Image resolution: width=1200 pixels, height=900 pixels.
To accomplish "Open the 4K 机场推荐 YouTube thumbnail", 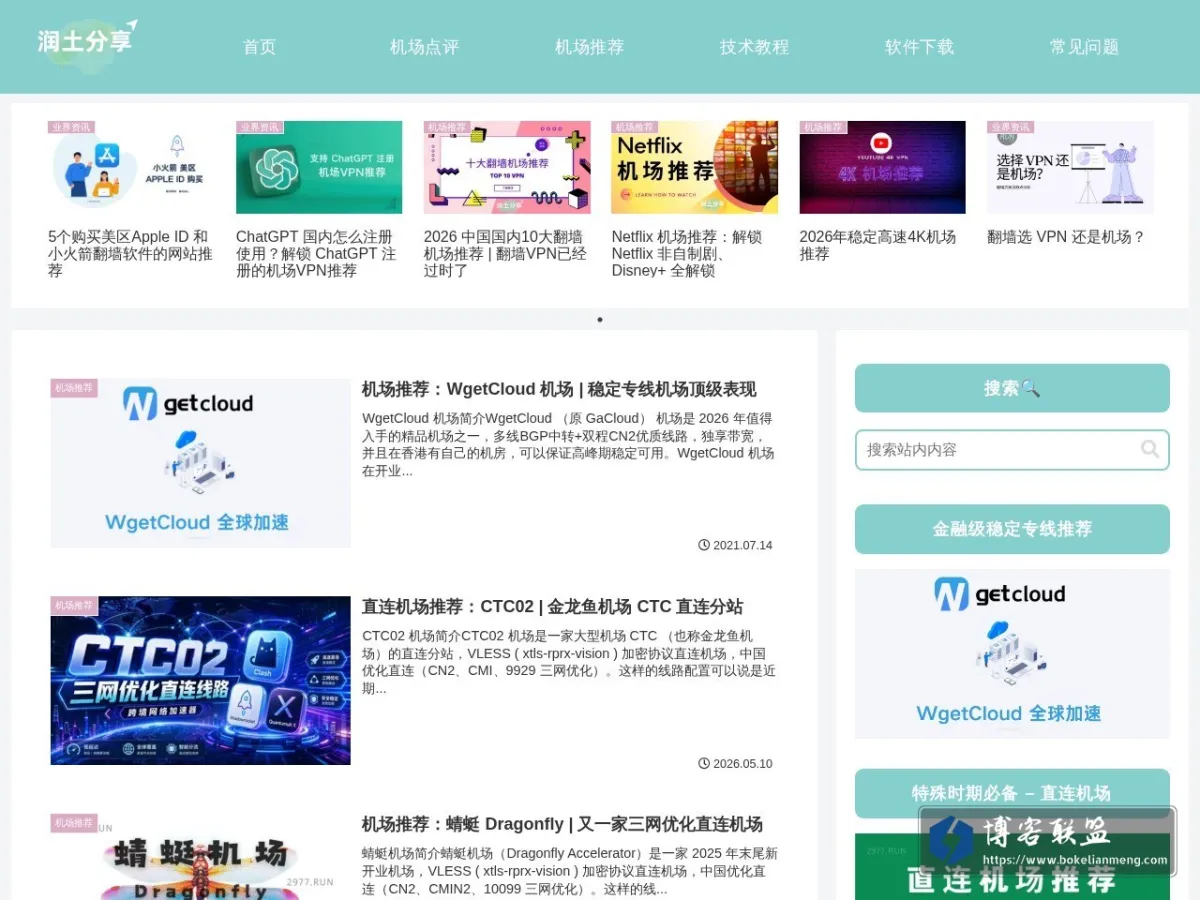I will pos(883,167).
